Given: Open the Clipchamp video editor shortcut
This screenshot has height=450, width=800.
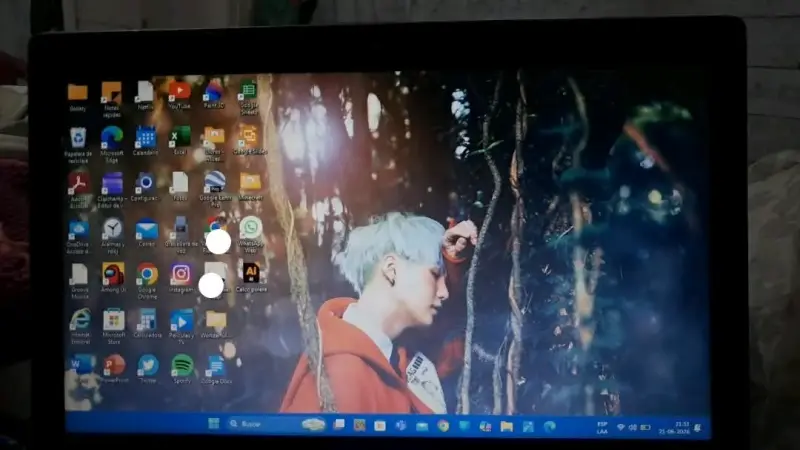Looking at the screenshot, I should (x=112, y=191).
